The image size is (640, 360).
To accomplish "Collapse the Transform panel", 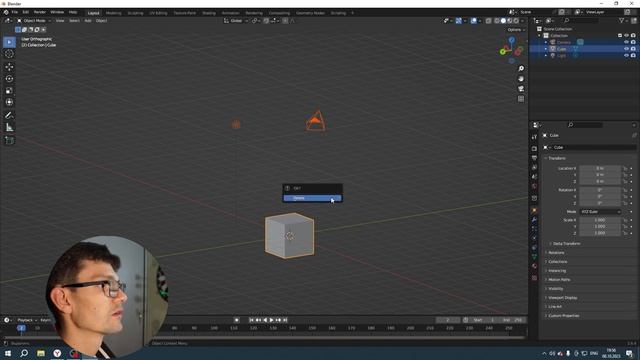I will click(x=556, y=158).
